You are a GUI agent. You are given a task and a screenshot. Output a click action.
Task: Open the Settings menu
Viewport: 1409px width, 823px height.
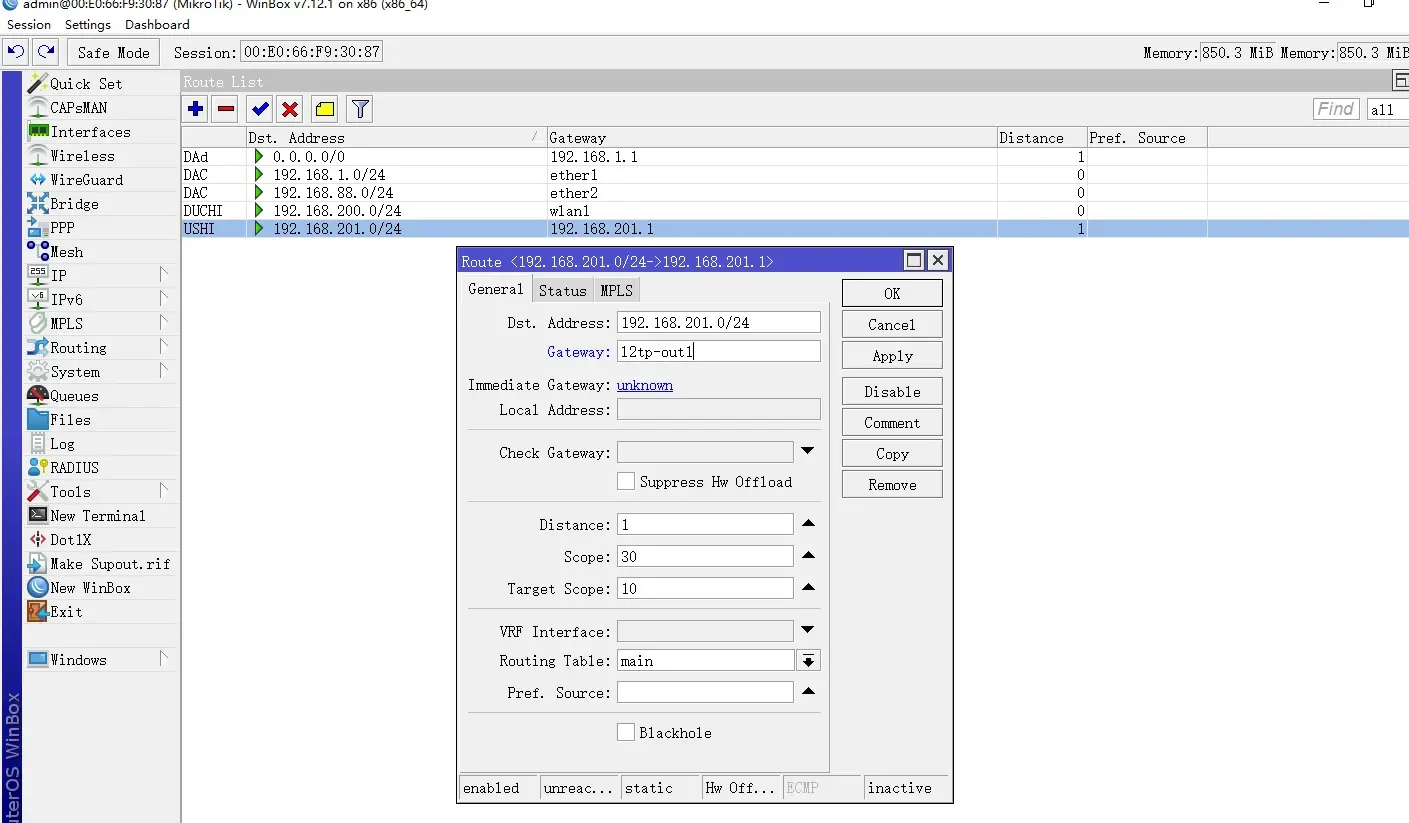[x=88, y=24]
